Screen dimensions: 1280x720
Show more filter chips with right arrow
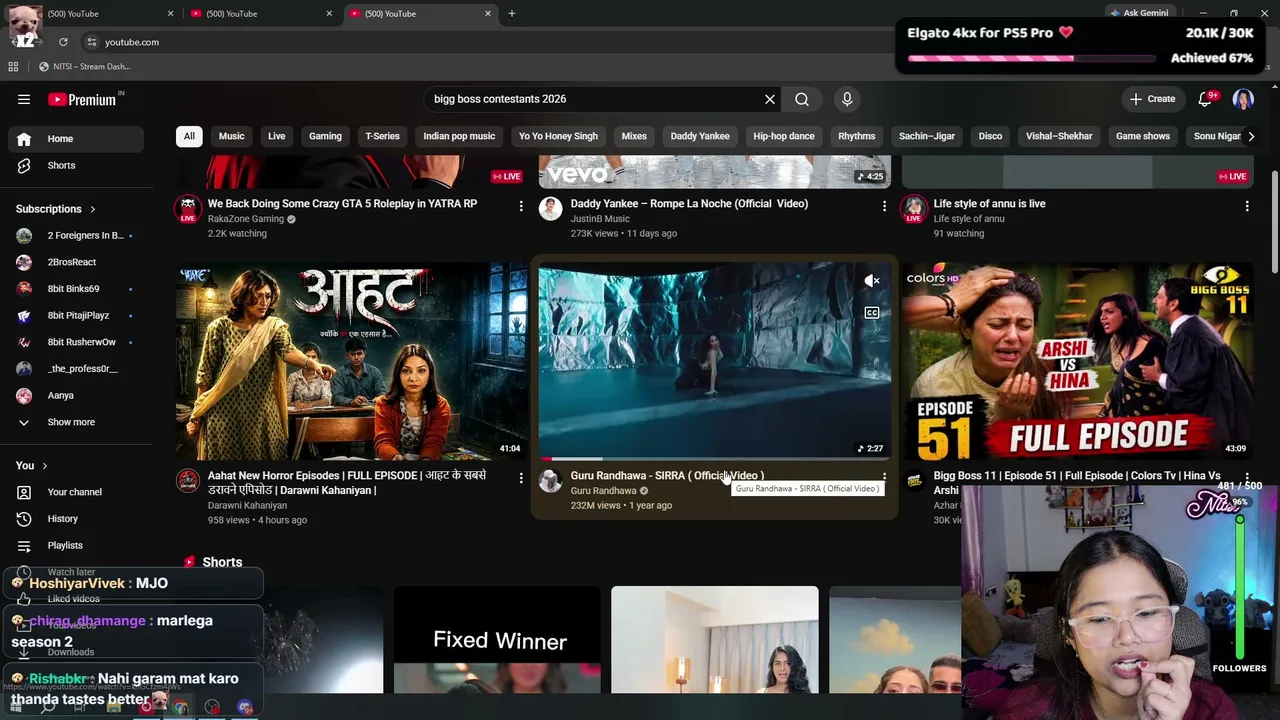[x=1250, y=136]
